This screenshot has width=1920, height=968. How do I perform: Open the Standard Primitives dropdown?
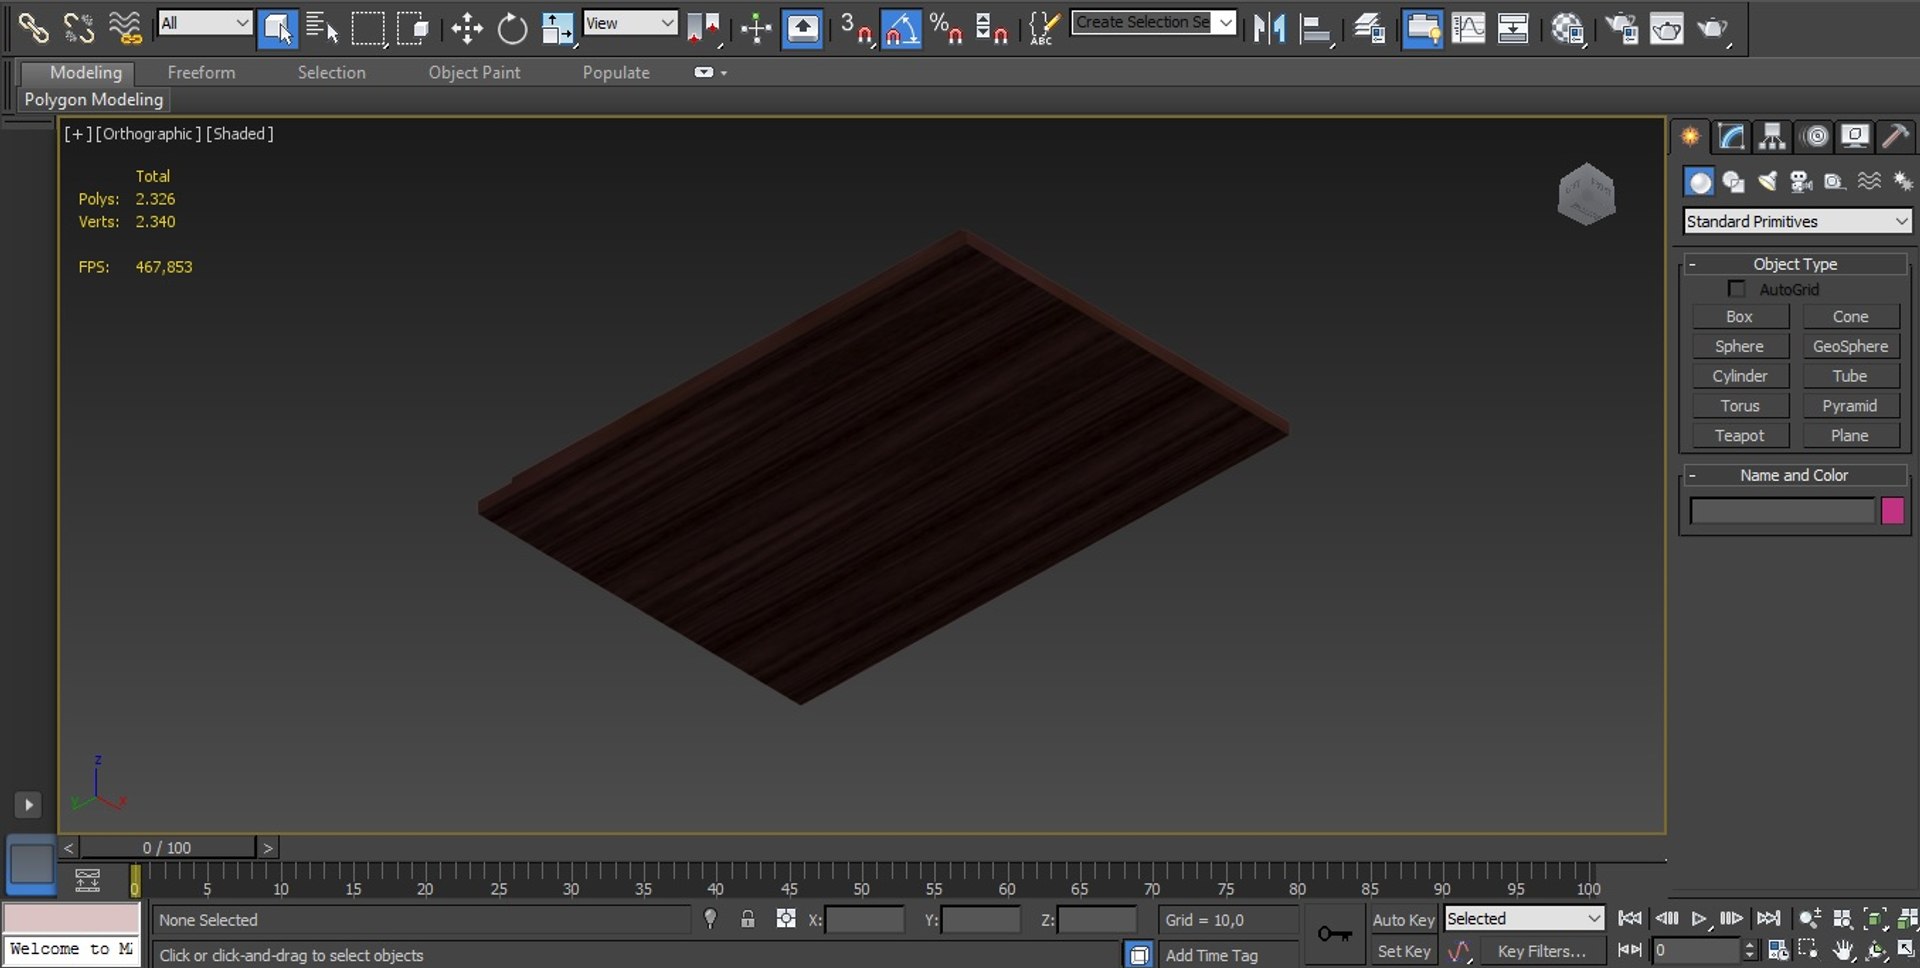click(x=1797, y=221)
